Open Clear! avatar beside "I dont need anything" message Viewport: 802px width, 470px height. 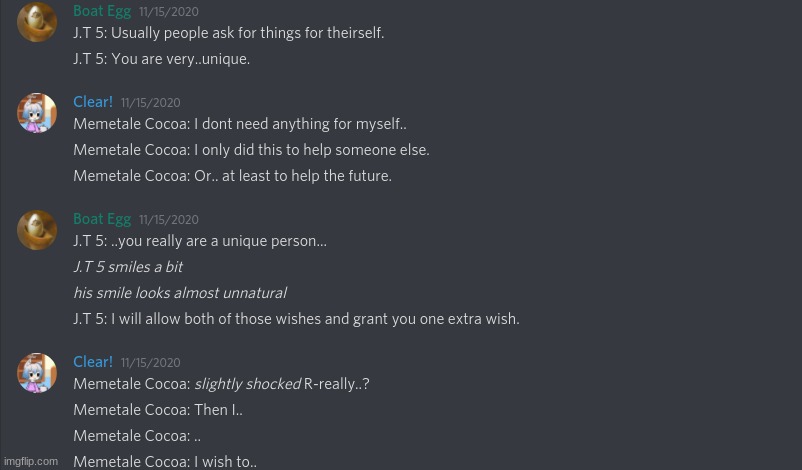pyautogui.click(x=37, y=113)
